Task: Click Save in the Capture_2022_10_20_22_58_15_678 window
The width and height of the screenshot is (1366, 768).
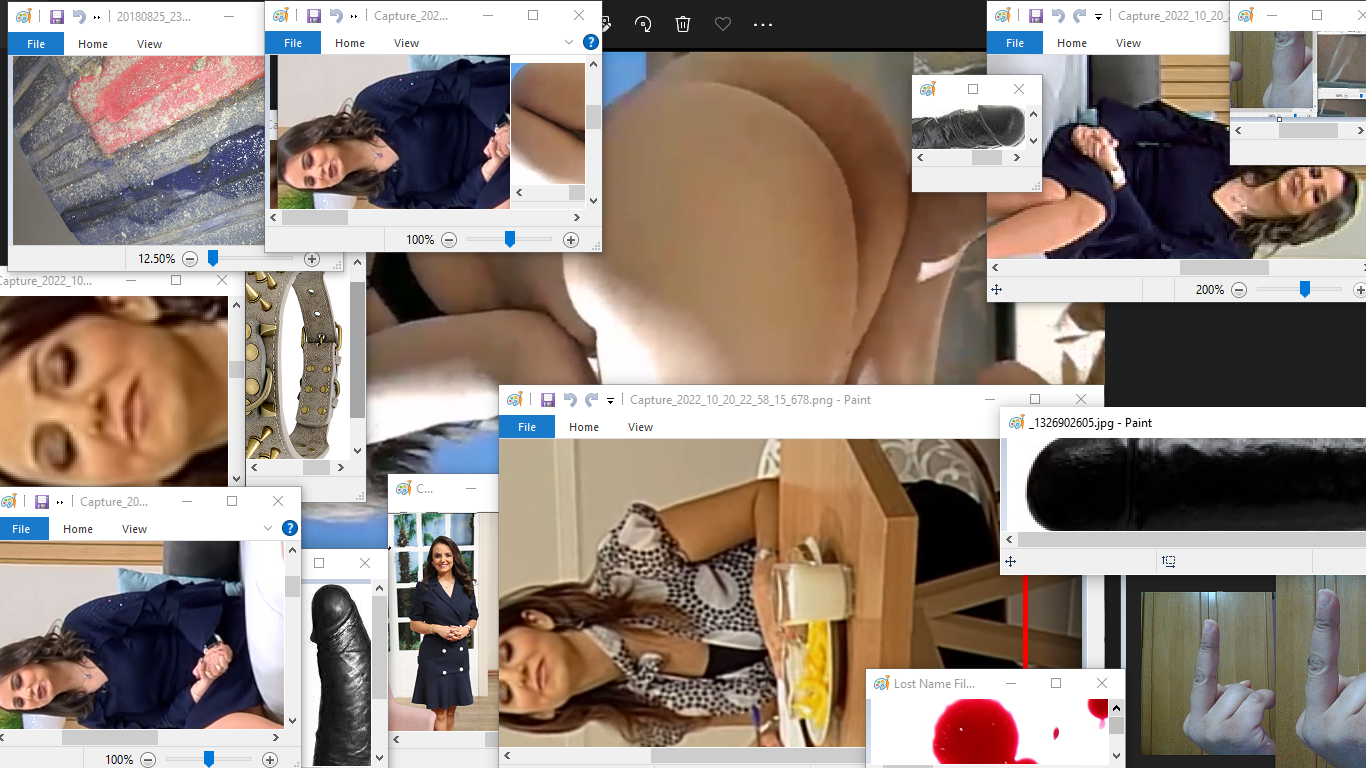Action: (547, 400)
